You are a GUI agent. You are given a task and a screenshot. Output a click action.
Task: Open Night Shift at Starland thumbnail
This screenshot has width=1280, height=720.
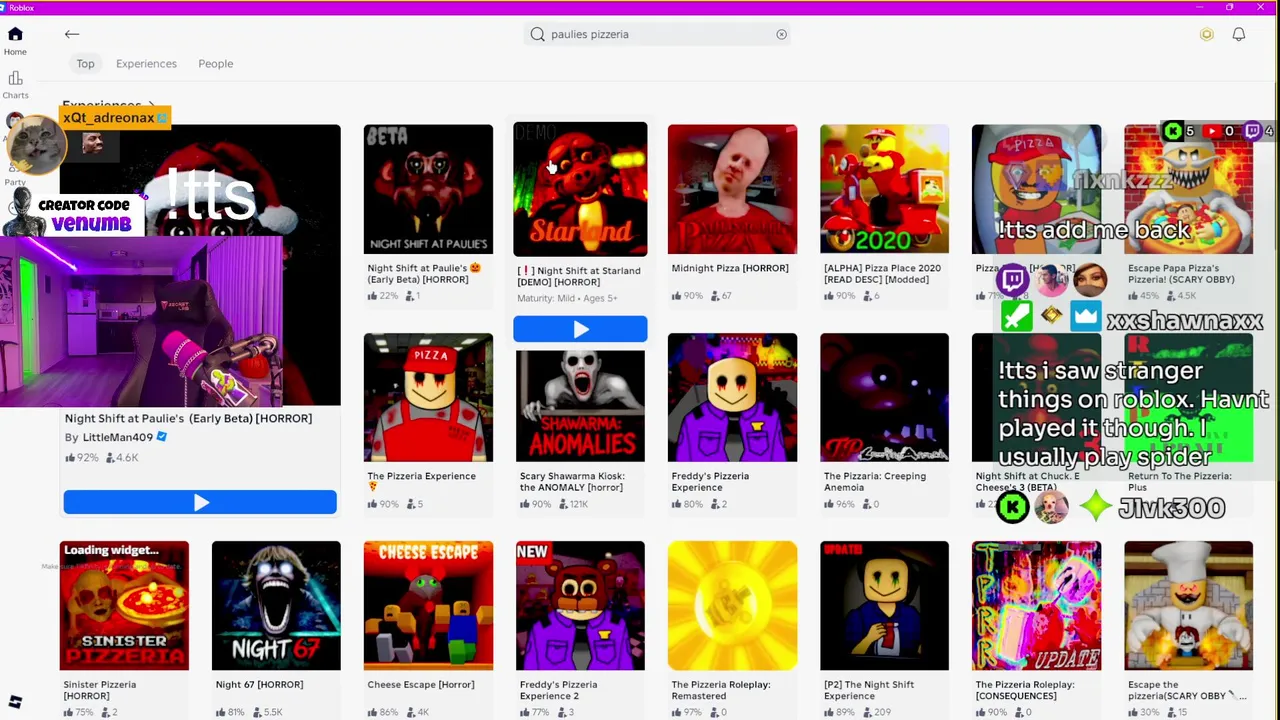(x=580, y=189)
